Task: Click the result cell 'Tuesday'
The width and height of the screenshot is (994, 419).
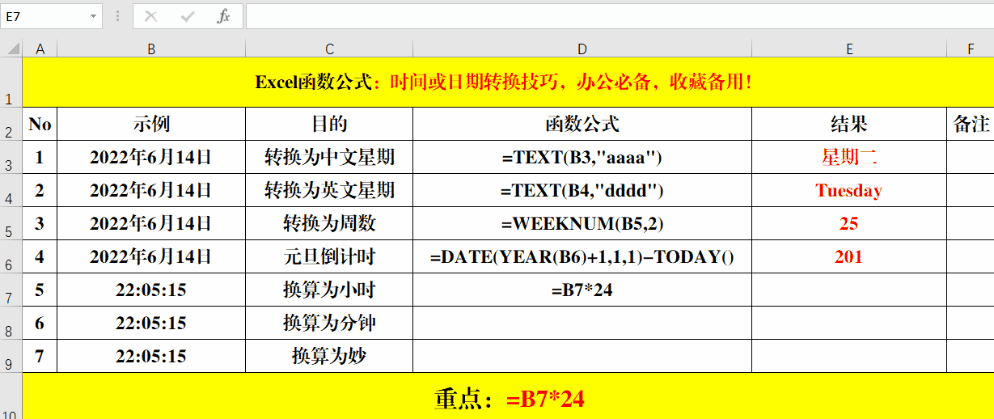Action: pos(849,190)
